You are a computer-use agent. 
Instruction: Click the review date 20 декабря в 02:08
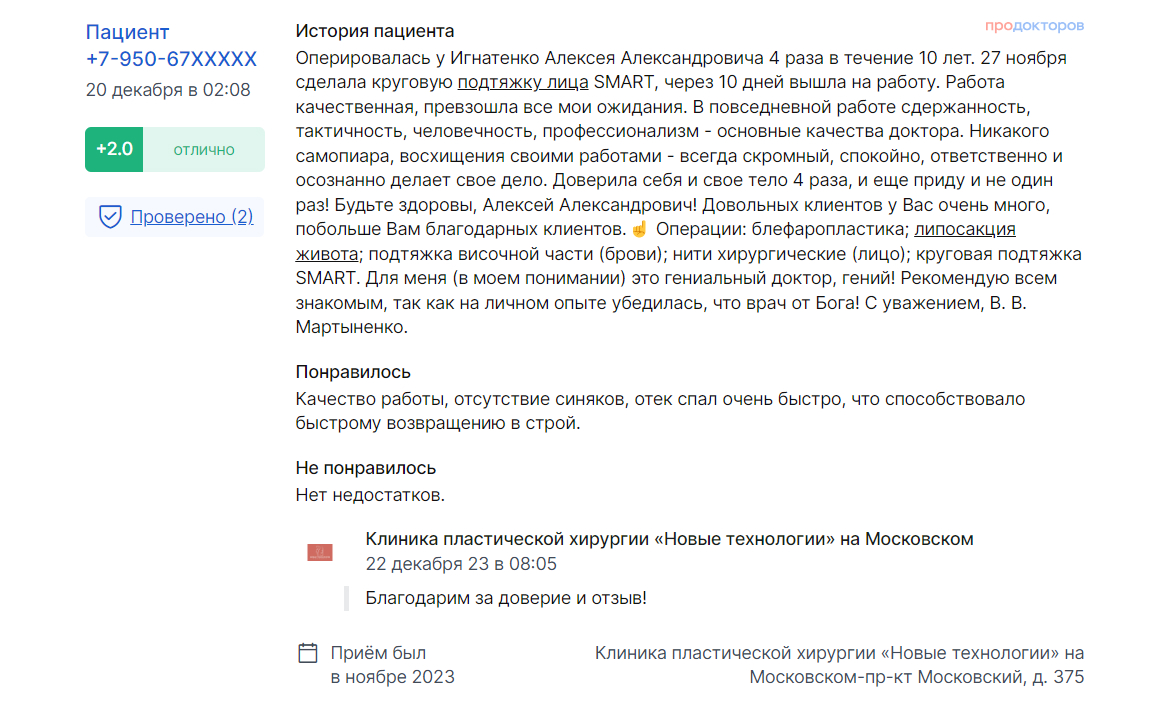click(168, 90)
